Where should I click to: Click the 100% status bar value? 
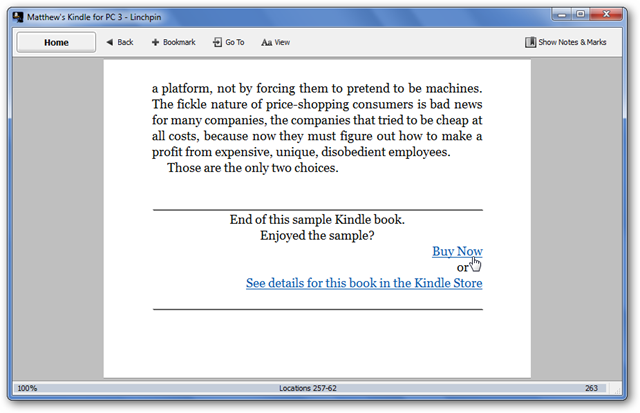[27, 388]
